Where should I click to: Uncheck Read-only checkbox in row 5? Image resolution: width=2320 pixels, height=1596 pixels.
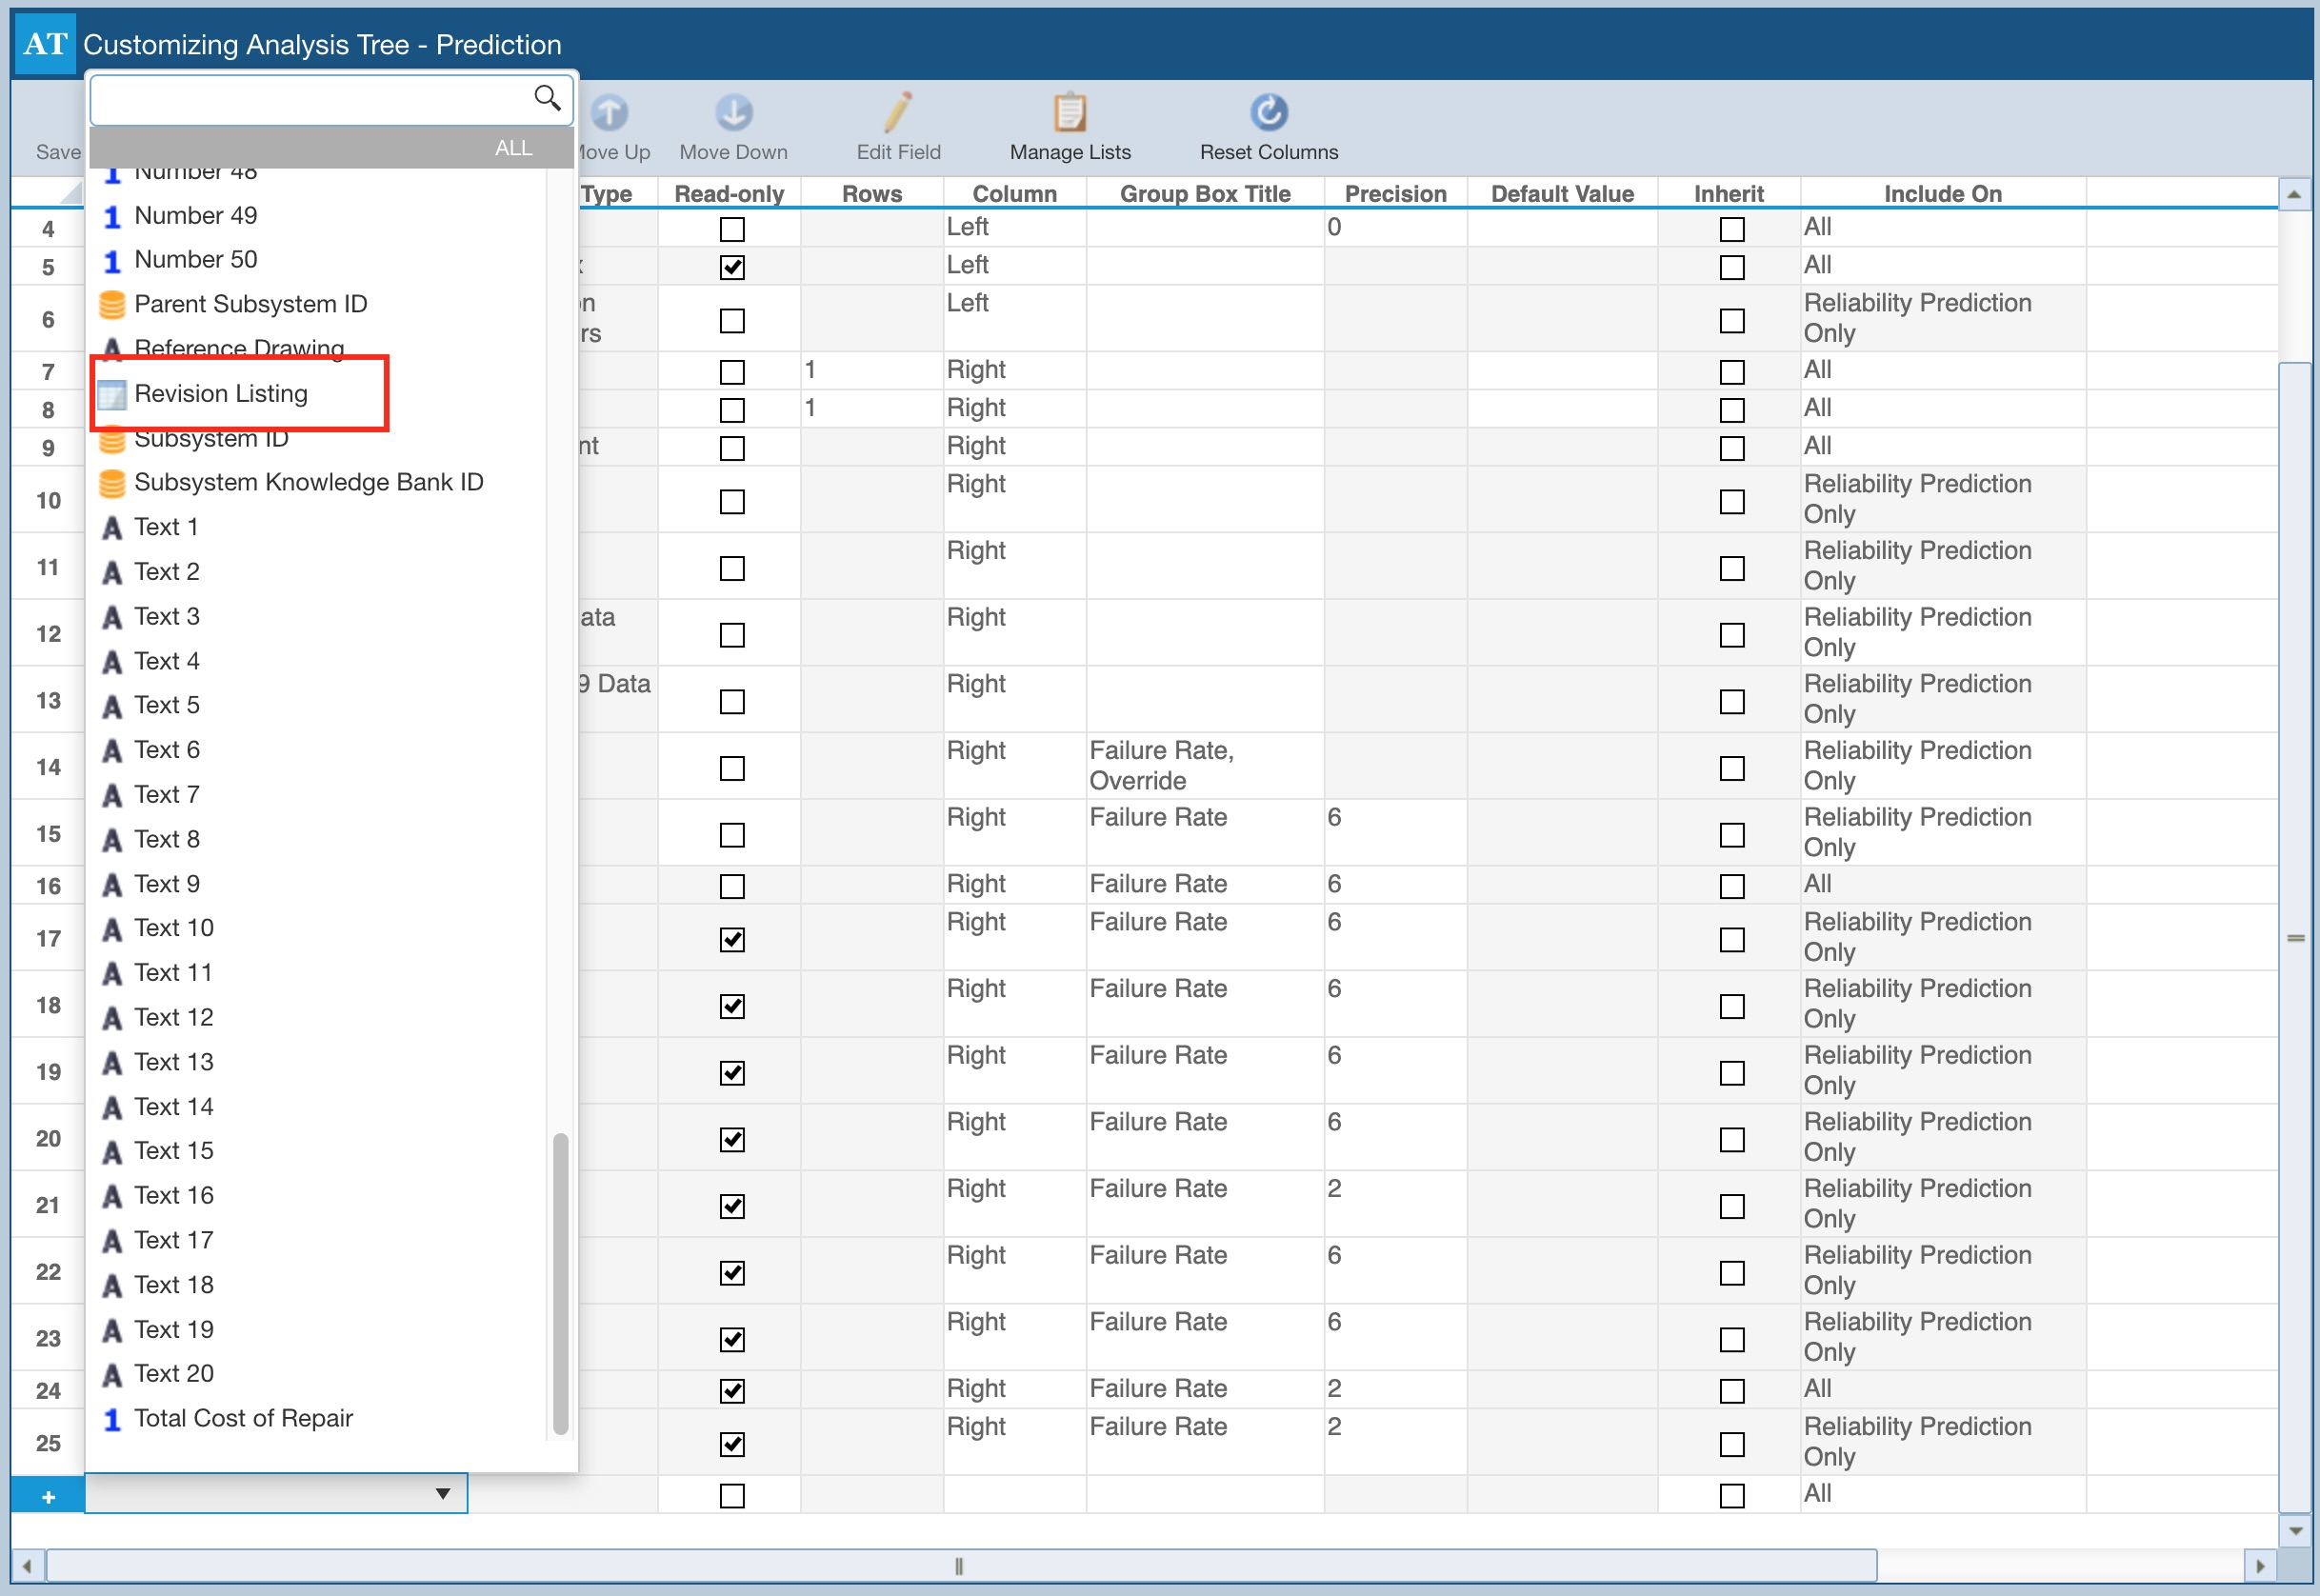click(732, 267)
